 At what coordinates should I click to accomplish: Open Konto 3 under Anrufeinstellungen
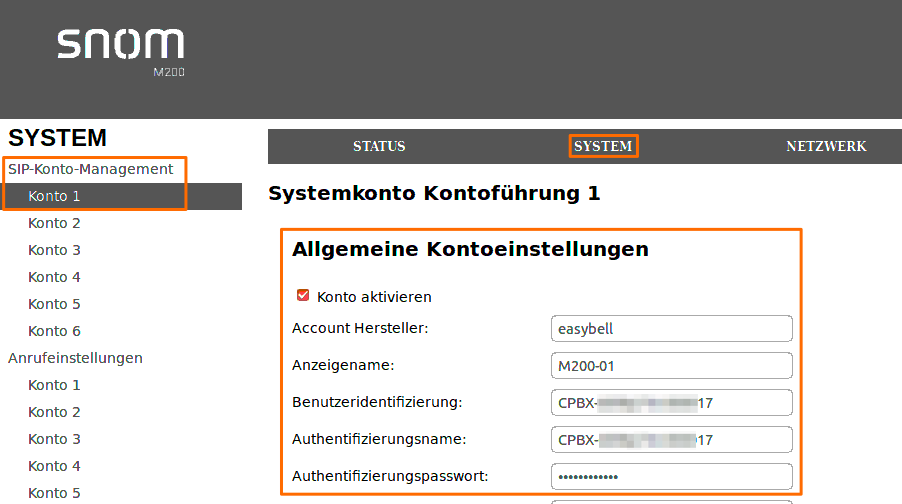point(55,439)
